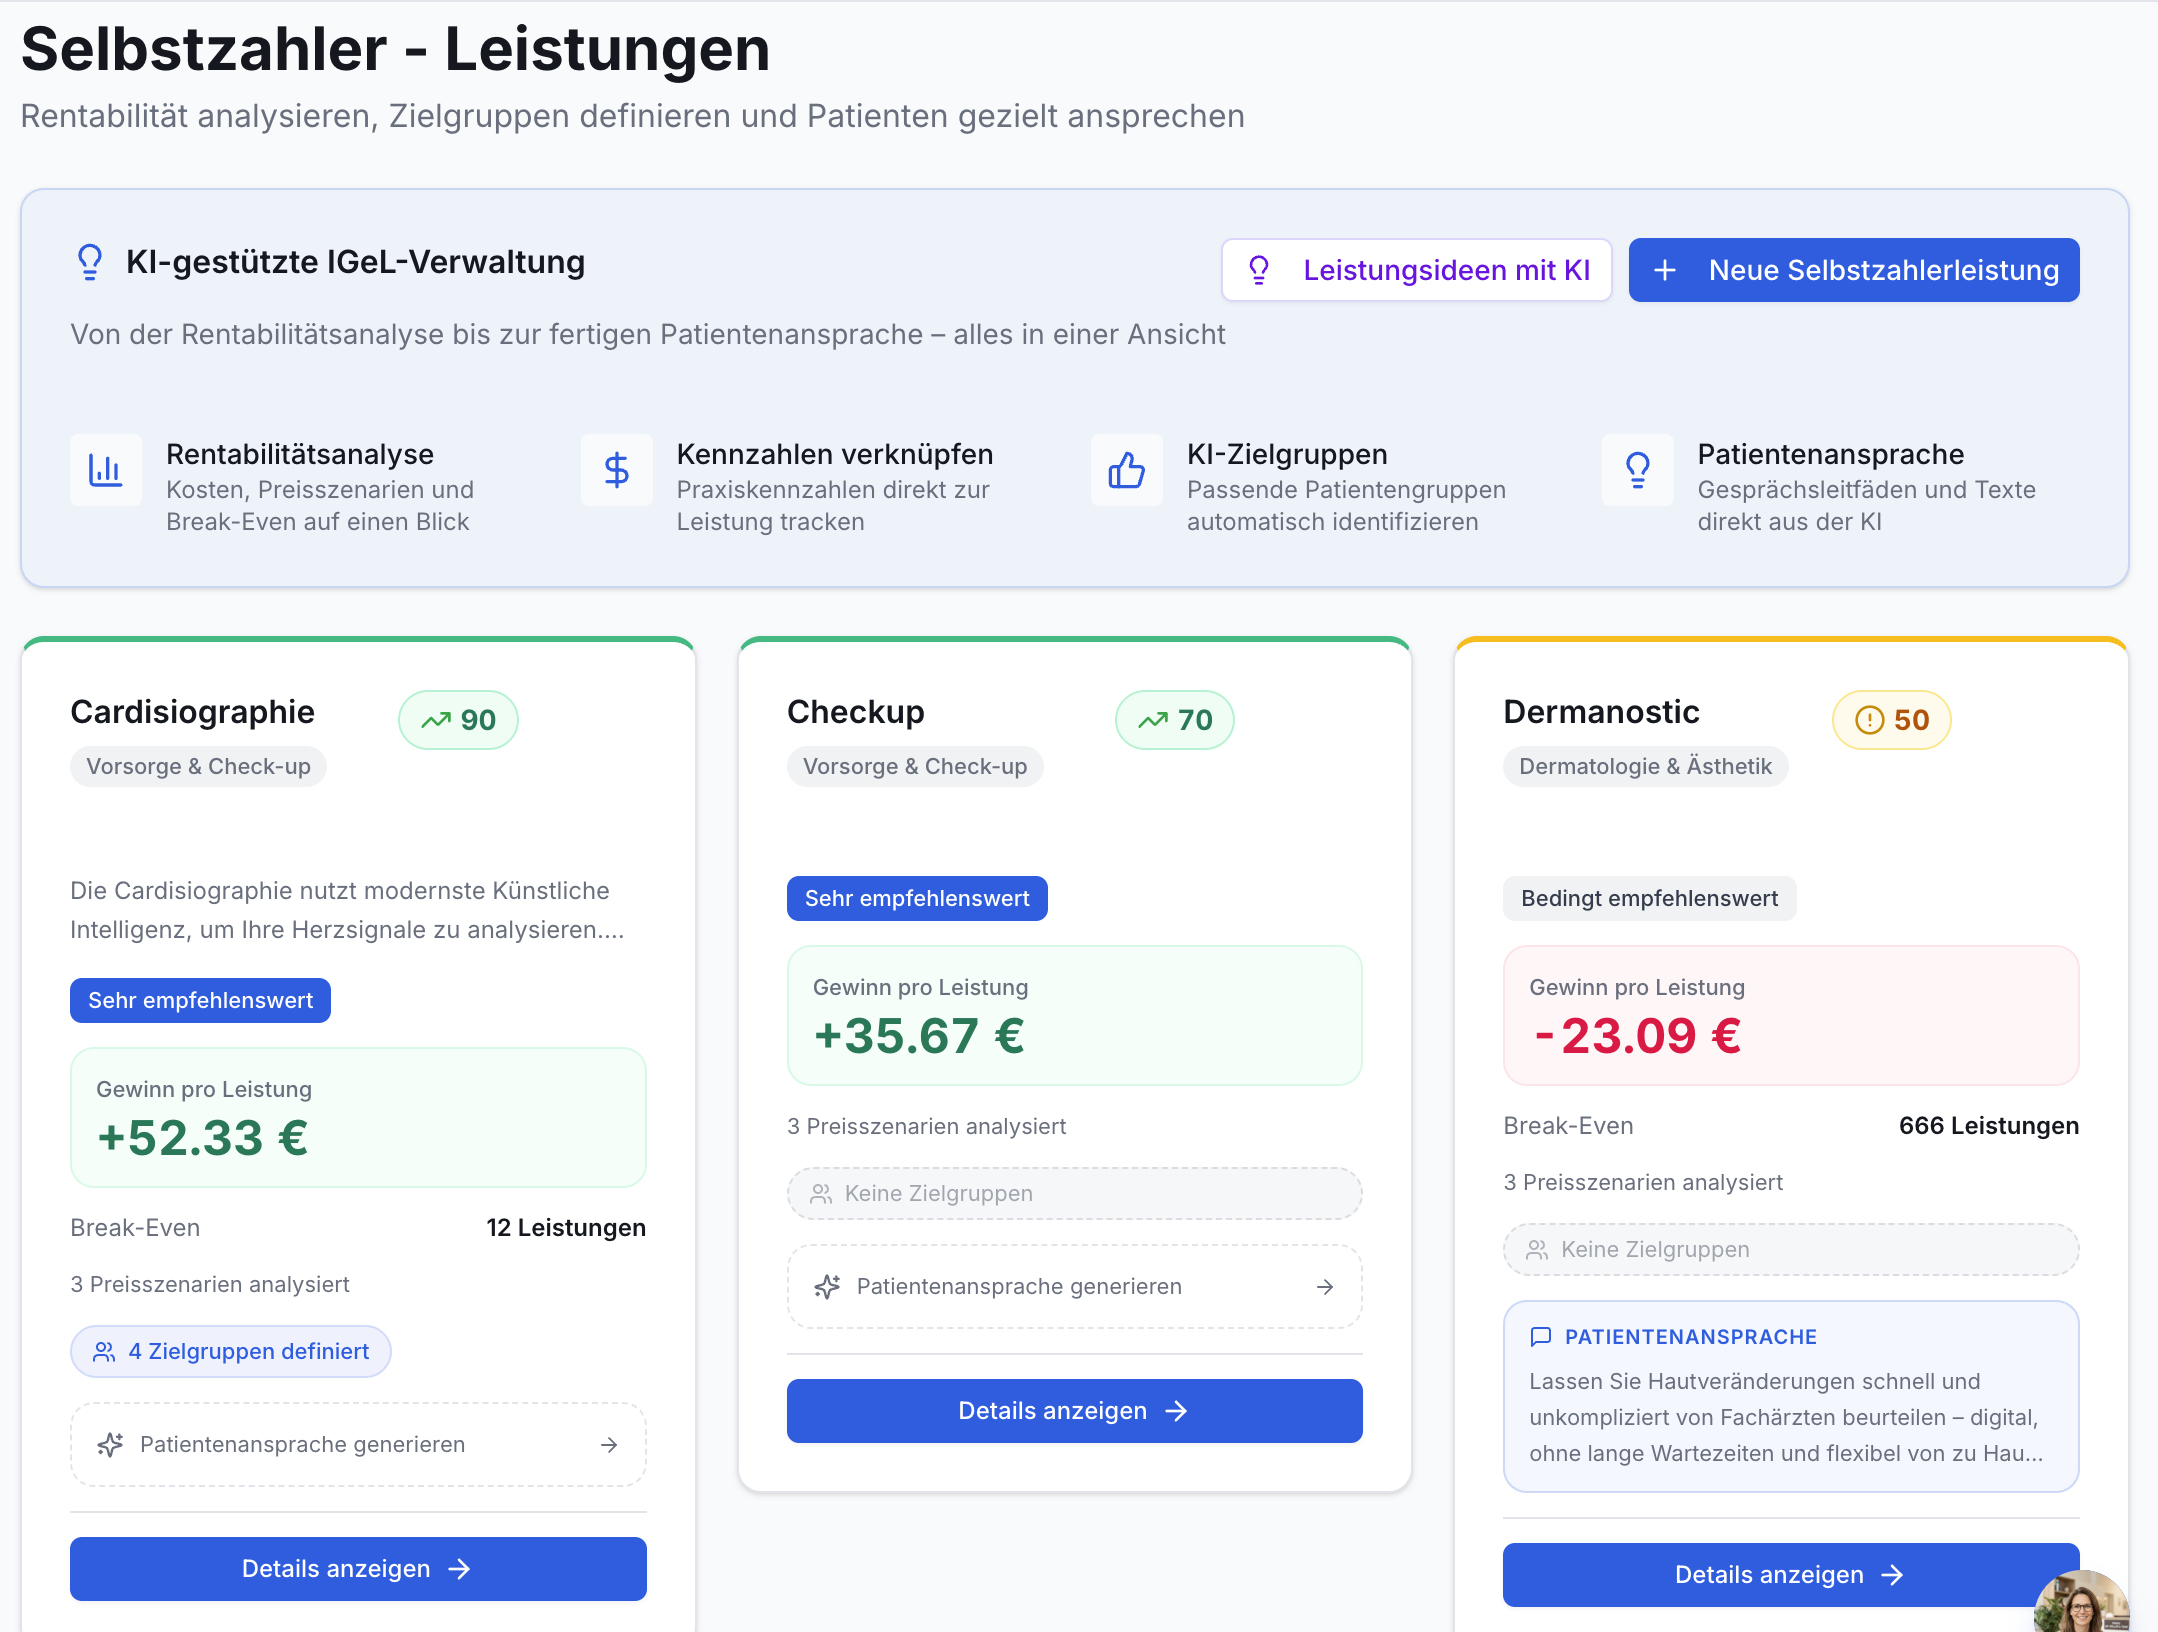Click the lightbulb icon beside KI-gestützte IGeL-Verwaltung
The image size is (2158, 1632).
[90, 262]
